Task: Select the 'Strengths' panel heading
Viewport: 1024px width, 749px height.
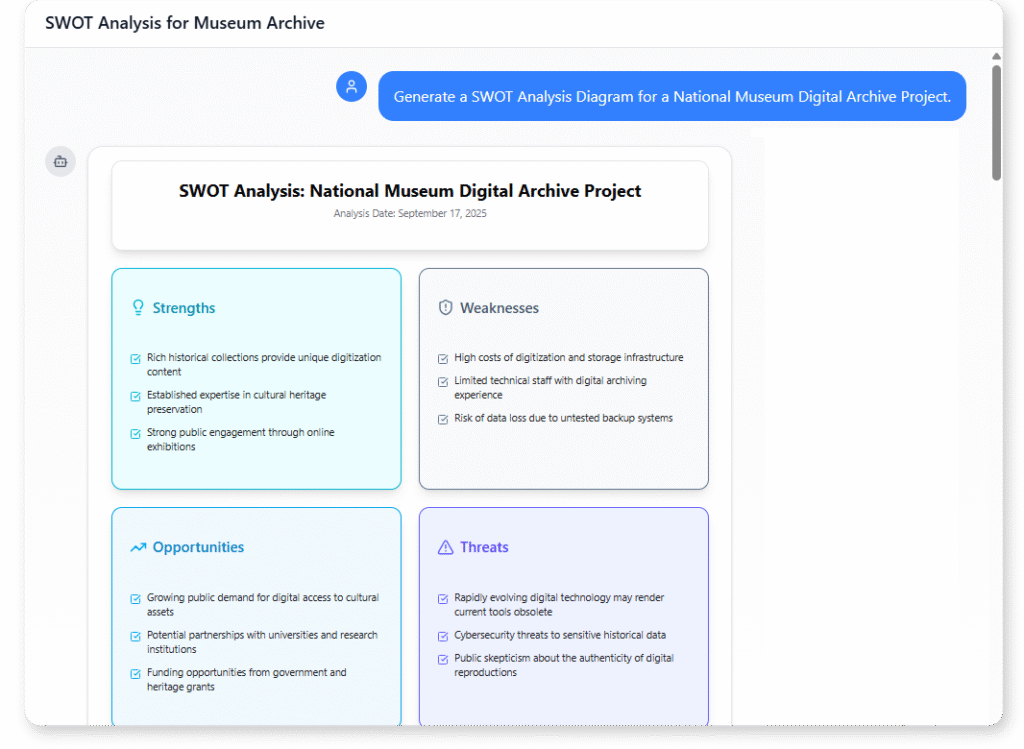Action: point(185,308)
